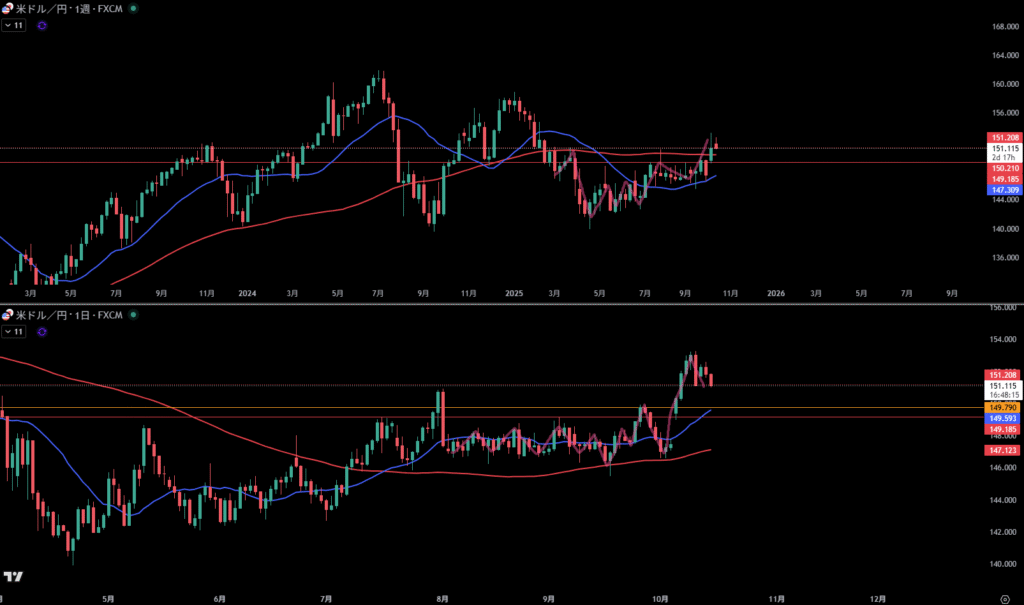
Task: Open symbol title 米ドル/円 1週 FXCM
Action: coord(70,7)
